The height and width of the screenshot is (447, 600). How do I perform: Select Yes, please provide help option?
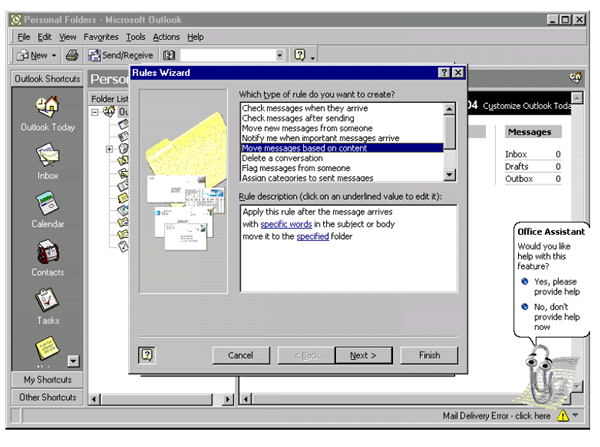click(x=551, y=286)
